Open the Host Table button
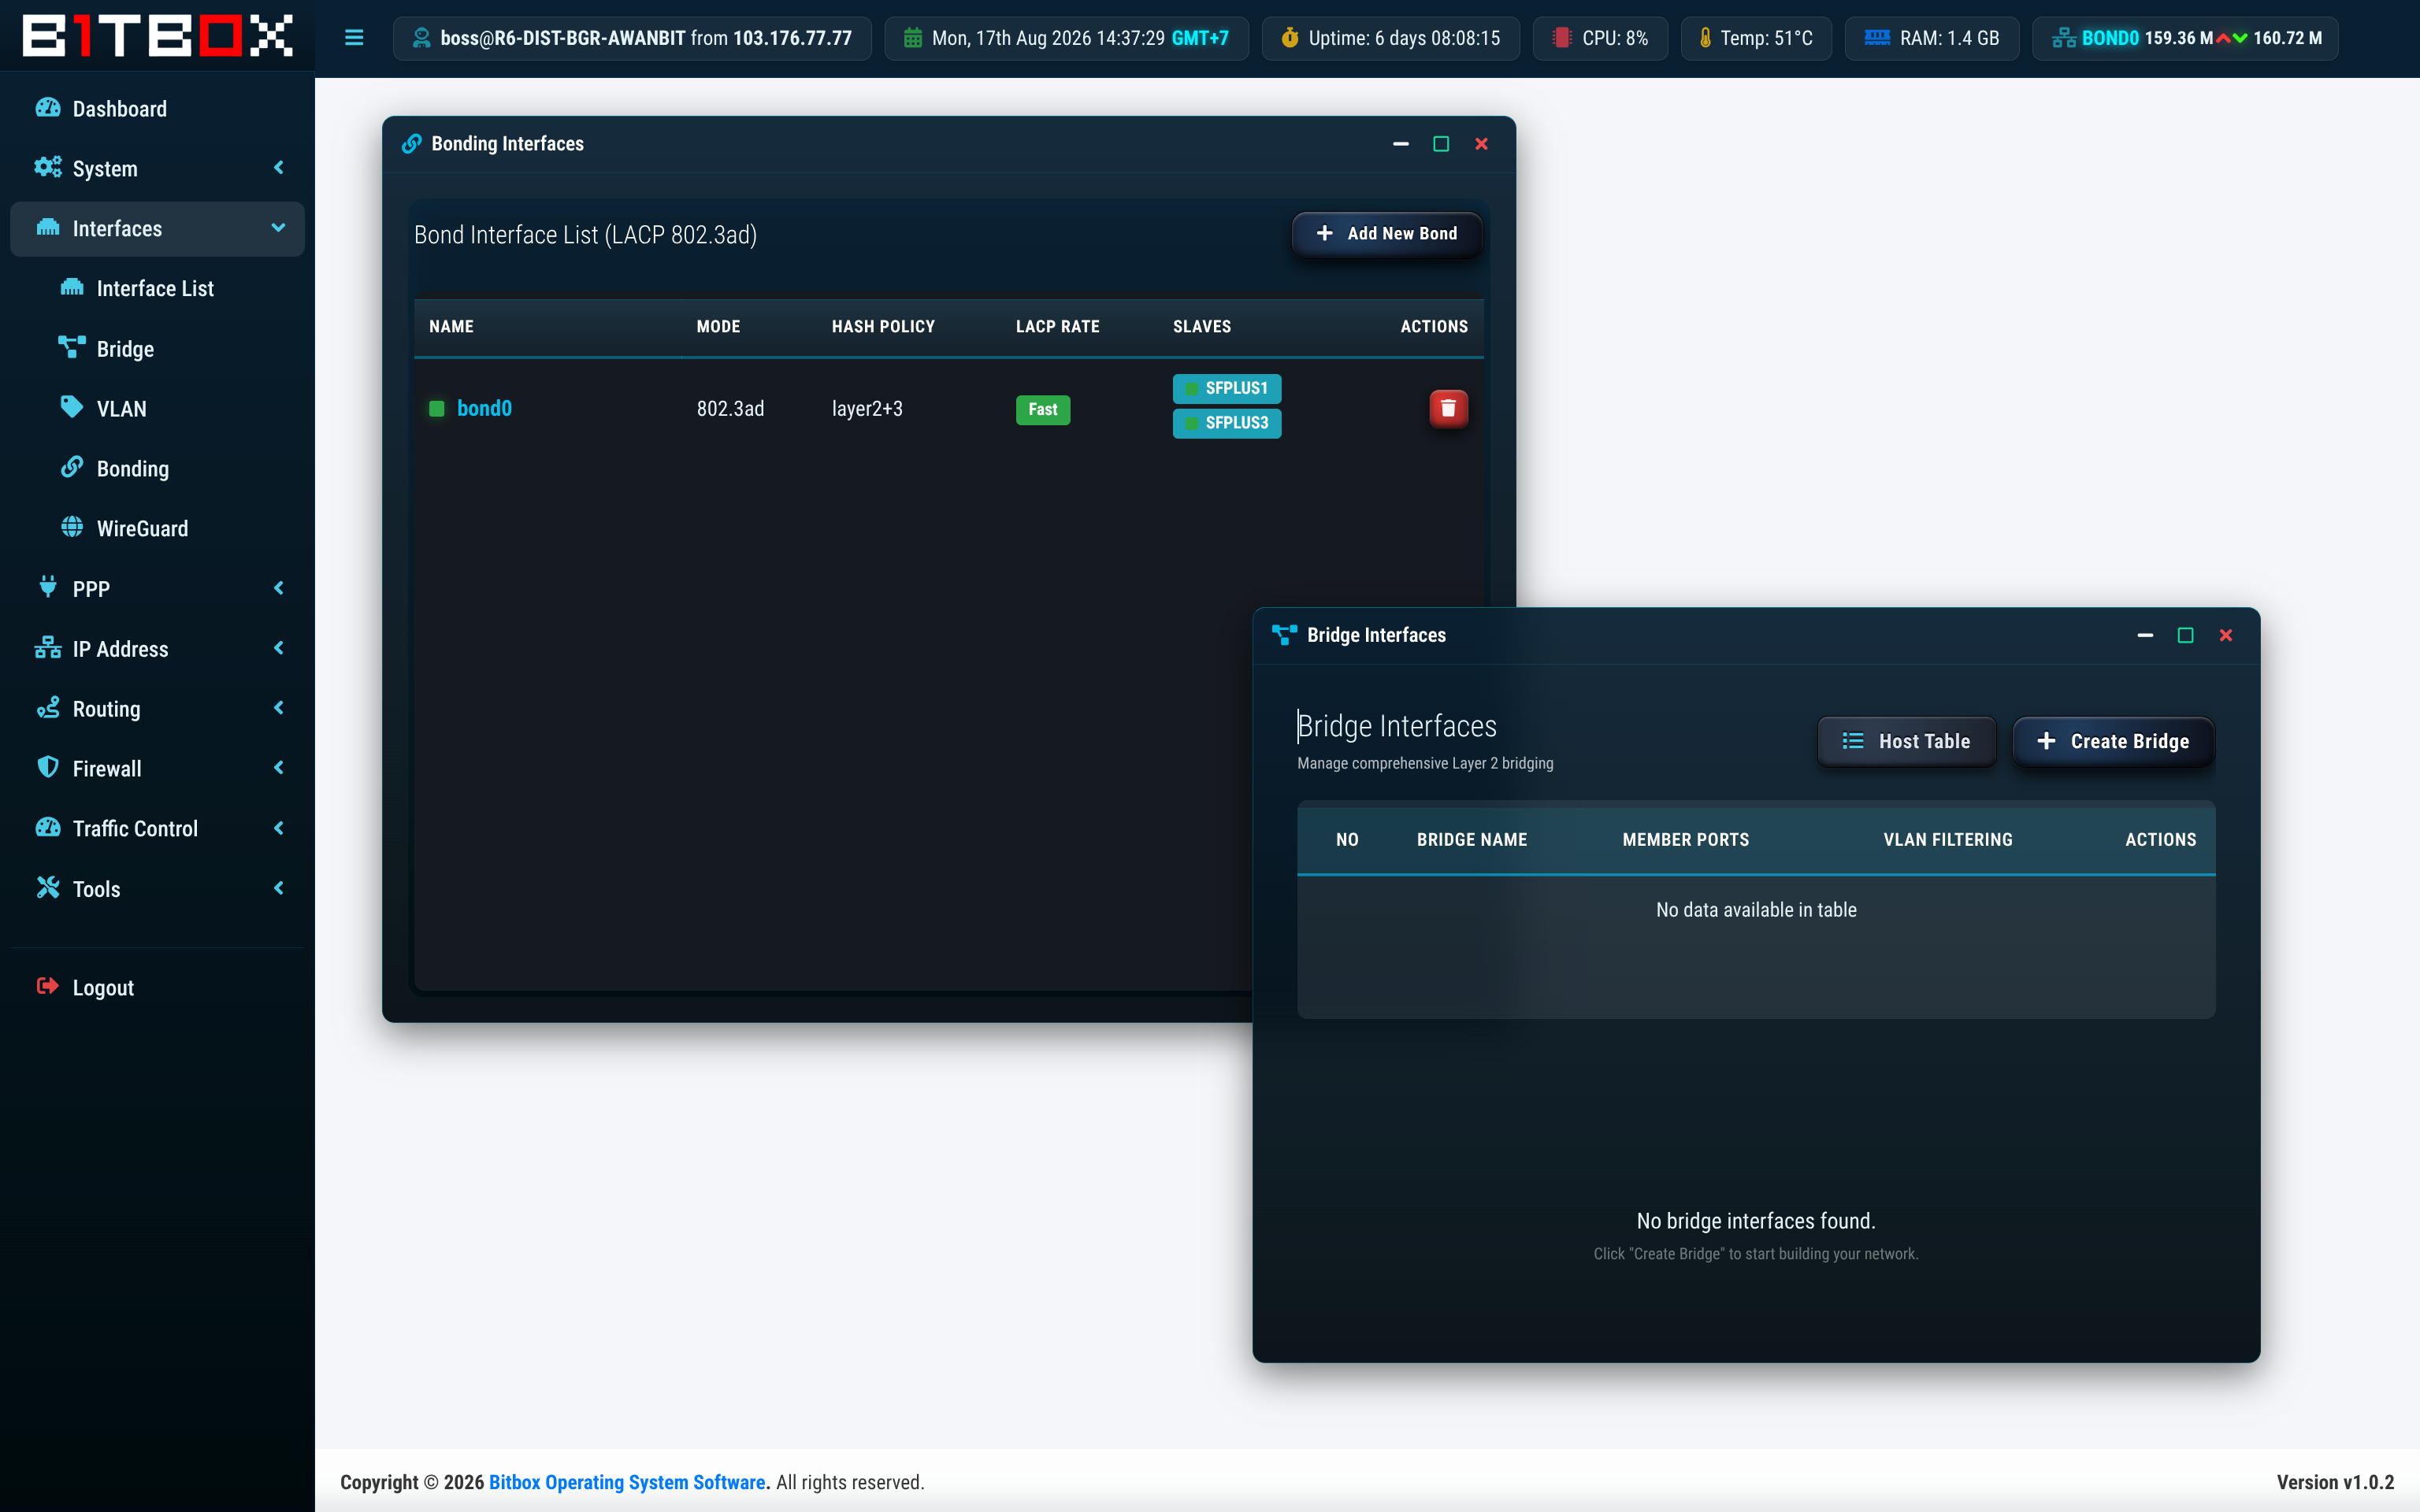The width and height of the screenshot is (2420, 1512). click(x=1906, y=741)
